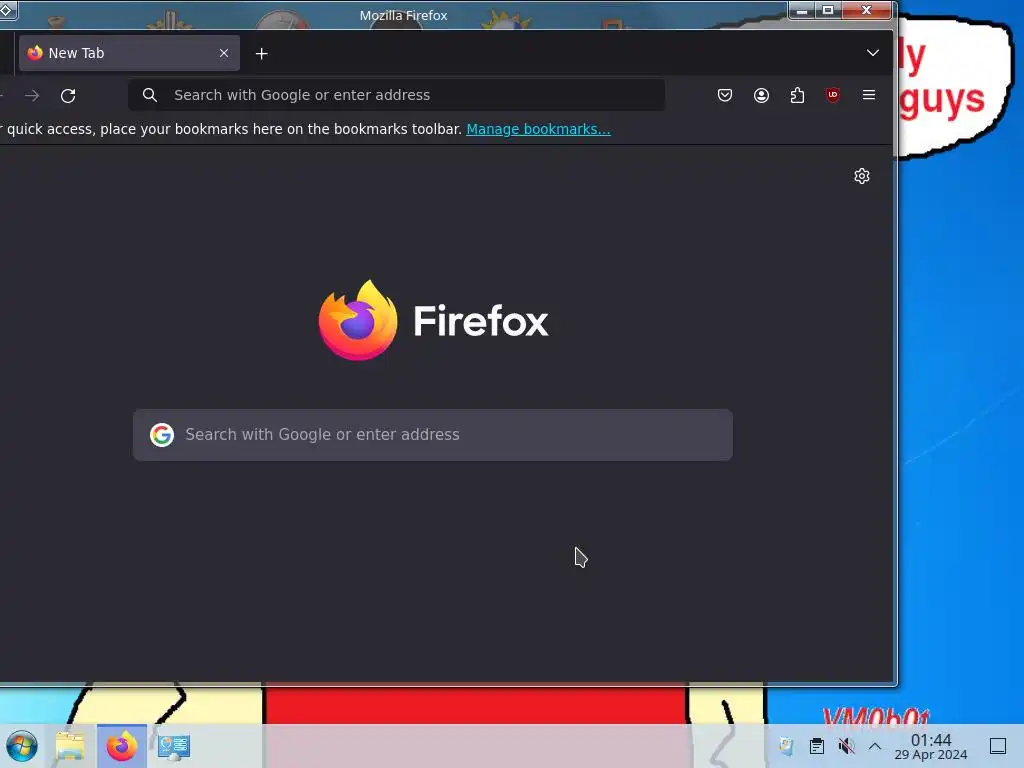Open the window menu icon in title bar

pyautogui.click(x=6, y=10)
